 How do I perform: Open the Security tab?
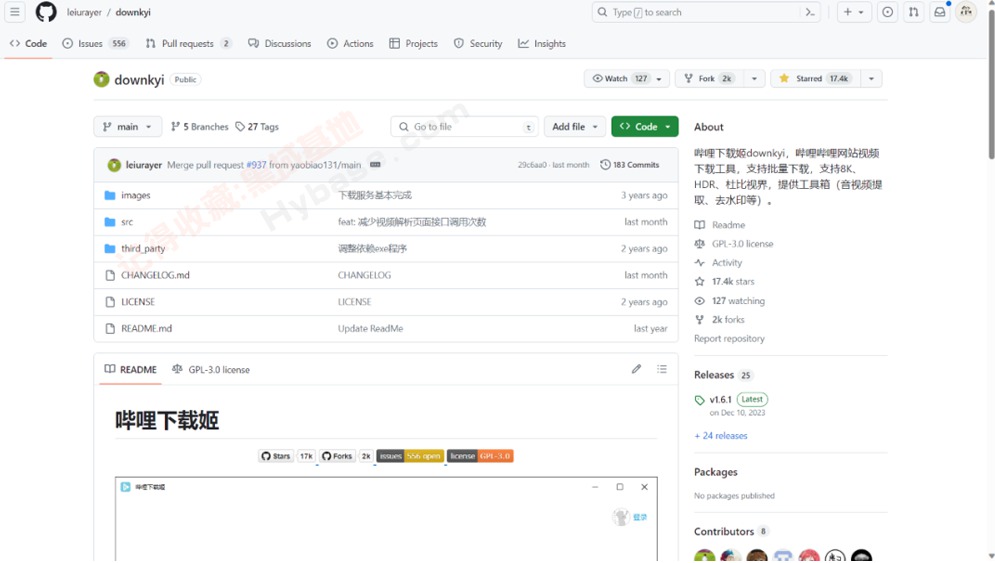(478, 44)
